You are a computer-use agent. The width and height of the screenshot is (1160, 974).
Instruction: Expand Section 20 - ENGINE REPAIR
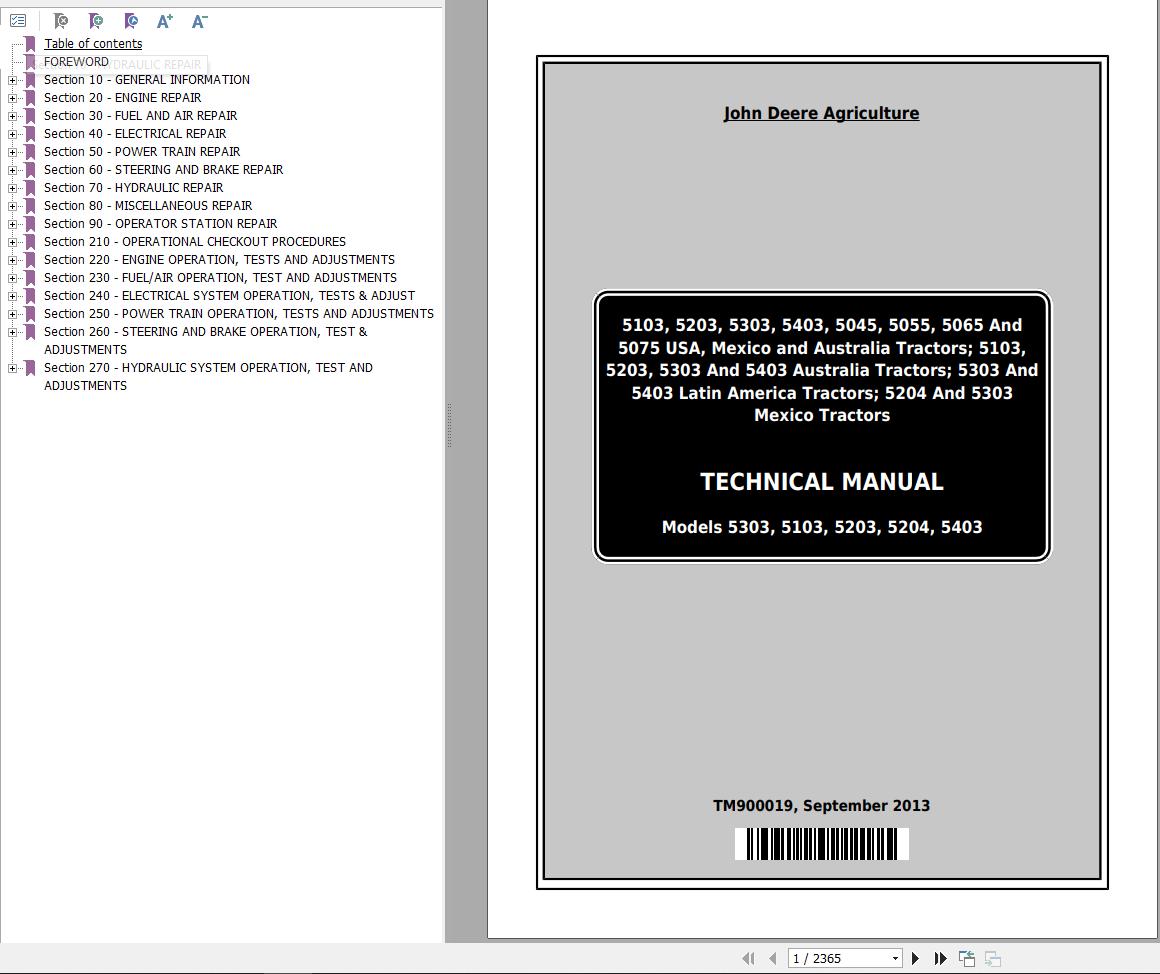point(12,98)
